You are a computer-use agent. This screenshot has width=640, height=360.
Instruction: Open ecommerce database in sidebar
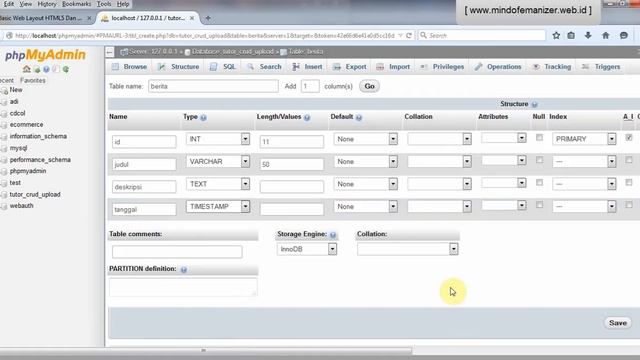click(27, 124)
